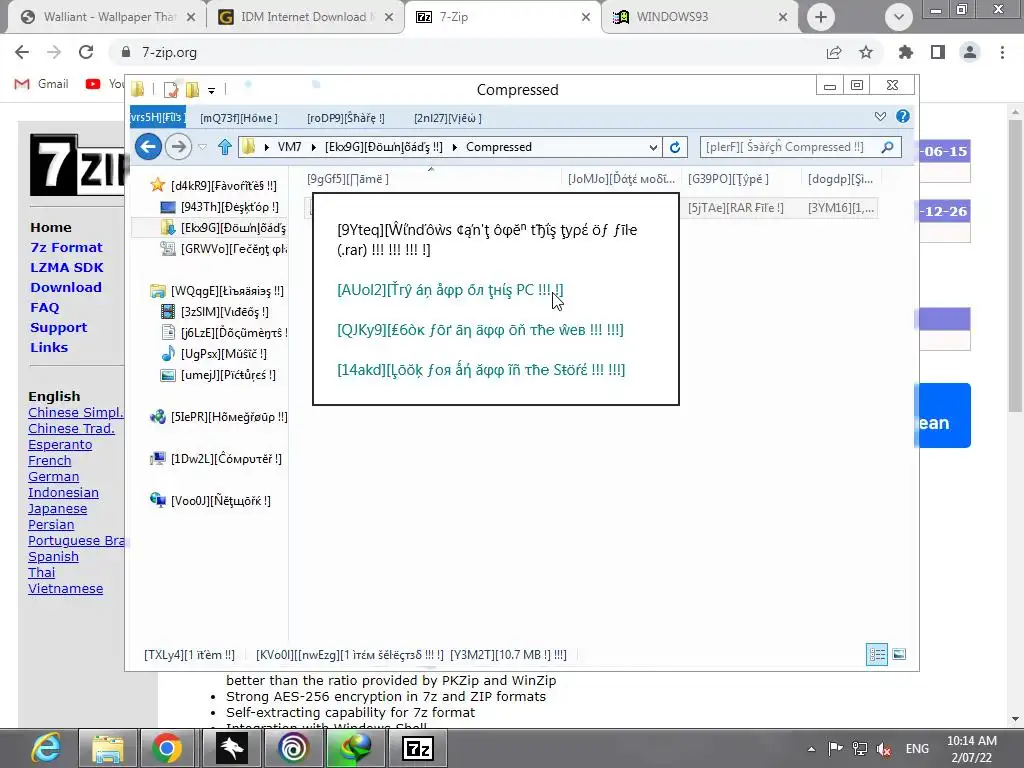
Task: Bookmark this page star icon
Action: point(866,52)
